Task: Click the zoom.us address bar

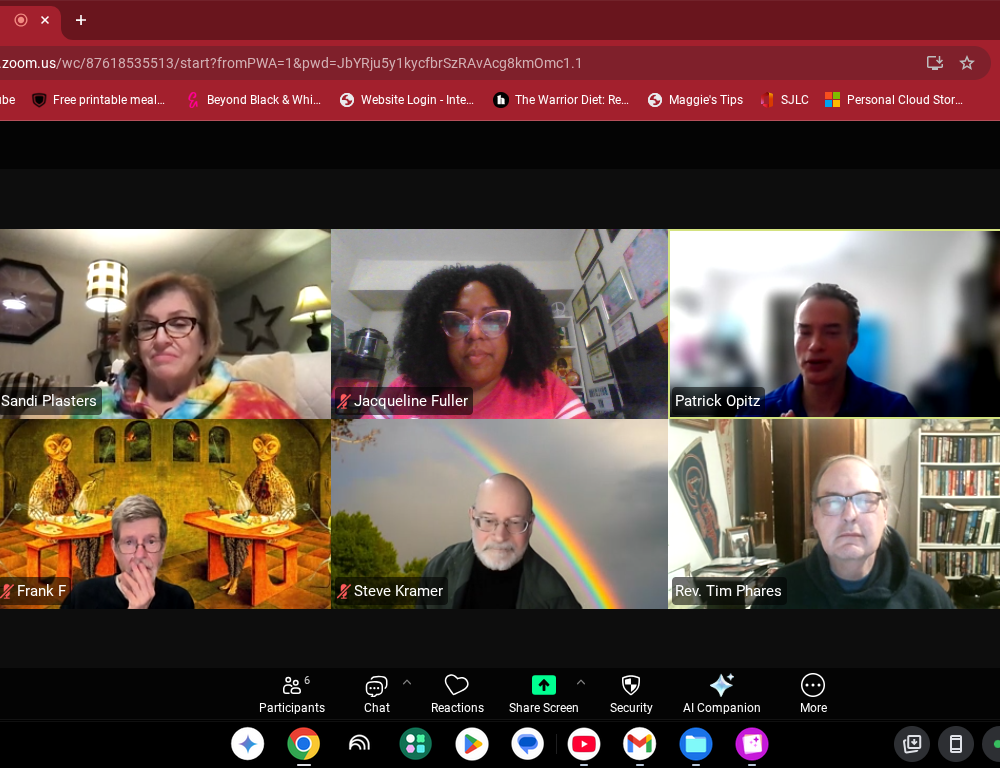Action: (400, 63)
